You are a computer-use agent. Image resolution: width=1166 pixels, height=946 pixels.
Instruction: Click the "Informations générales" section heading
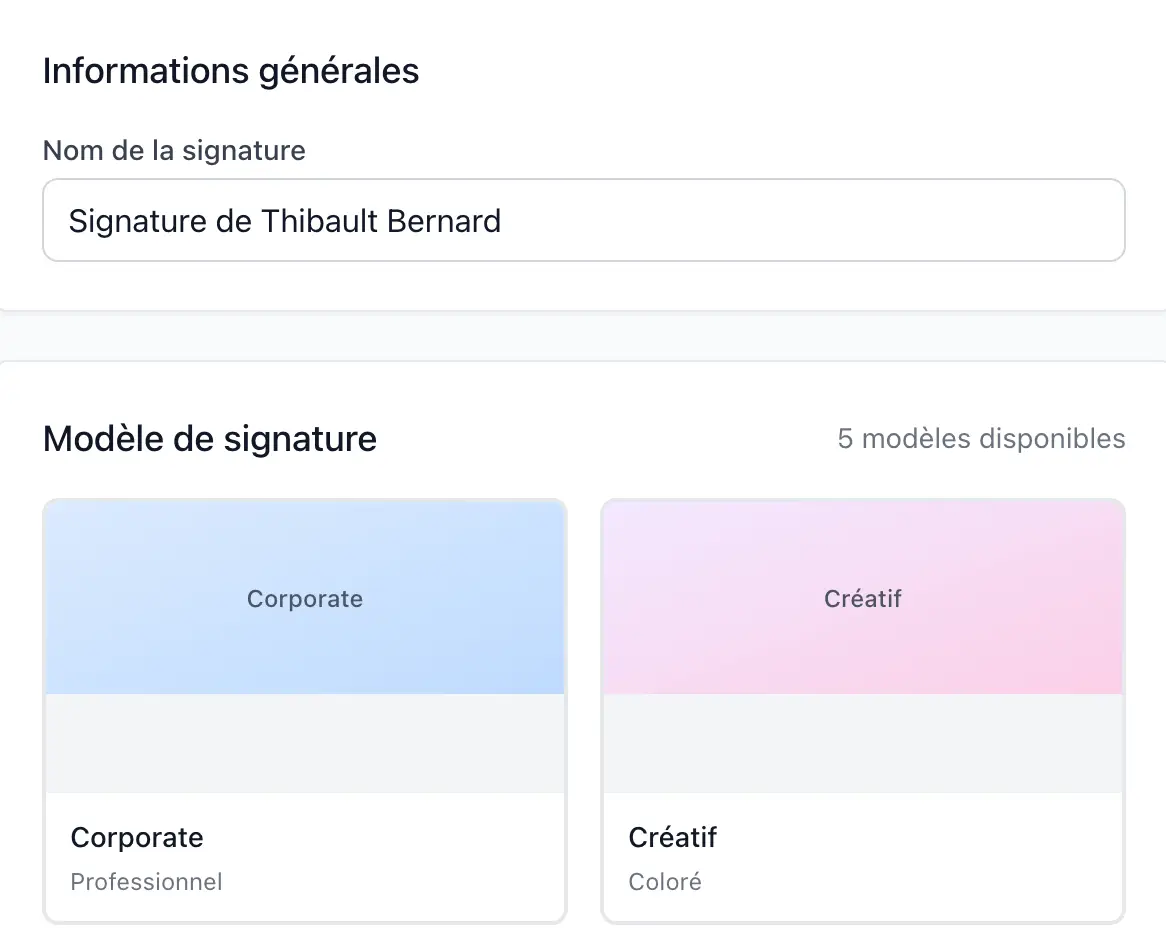(x=231, y=71)
